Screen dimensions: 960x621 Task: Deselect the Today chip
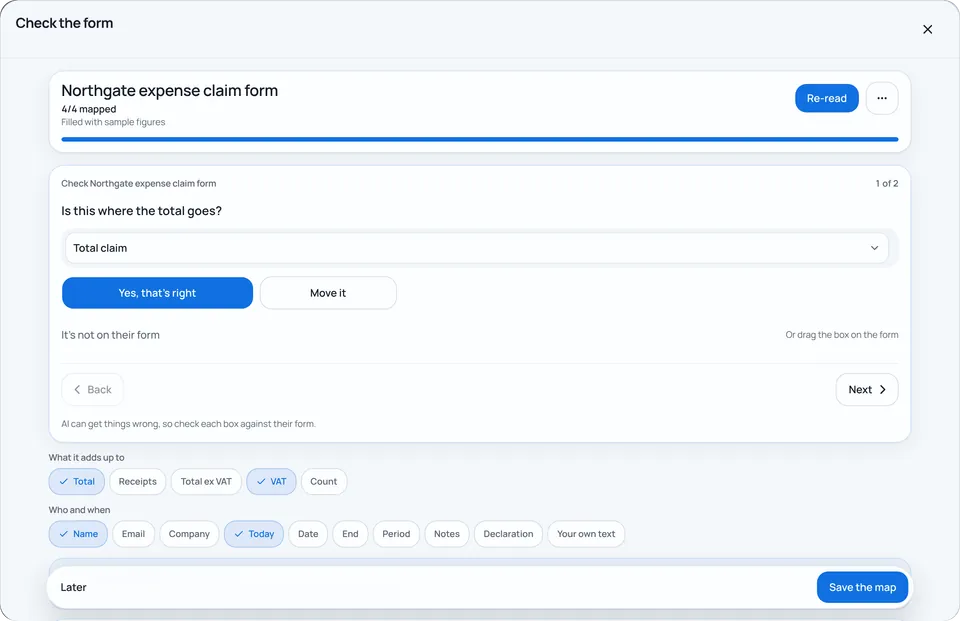pos(254,534)
